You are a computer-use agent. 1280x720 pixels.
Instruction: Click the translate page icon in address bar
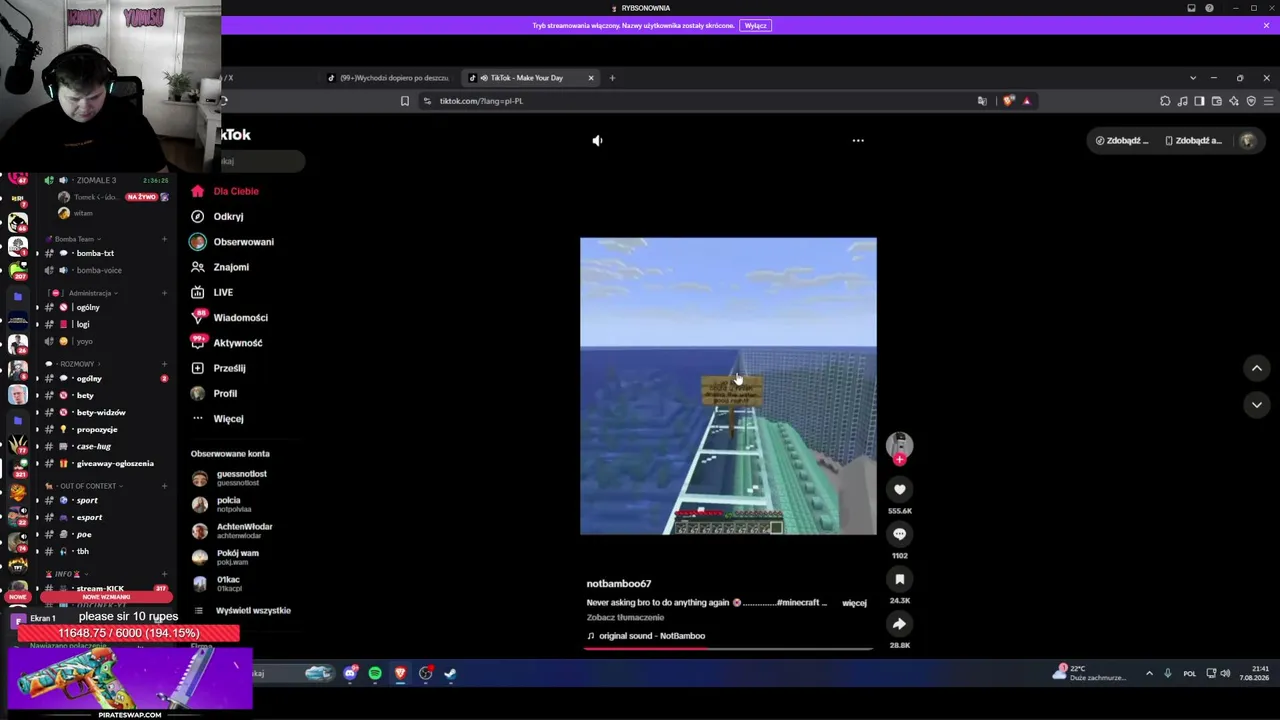(x=982, y=101)
